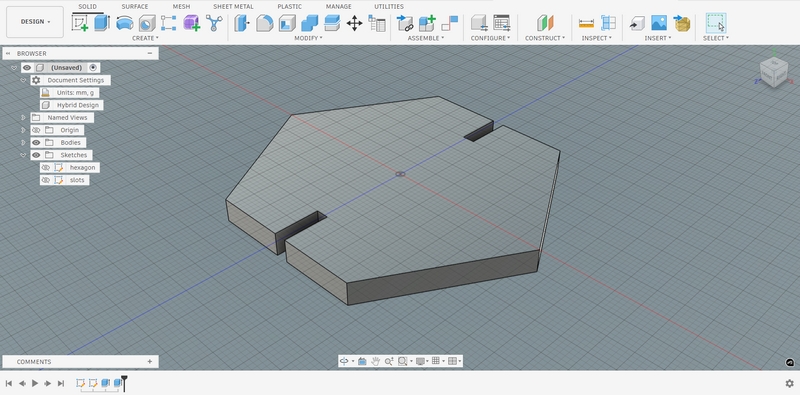This screenshot has height=395, width=800.
Task: Show the Origin folder
Action: [36, 130]
